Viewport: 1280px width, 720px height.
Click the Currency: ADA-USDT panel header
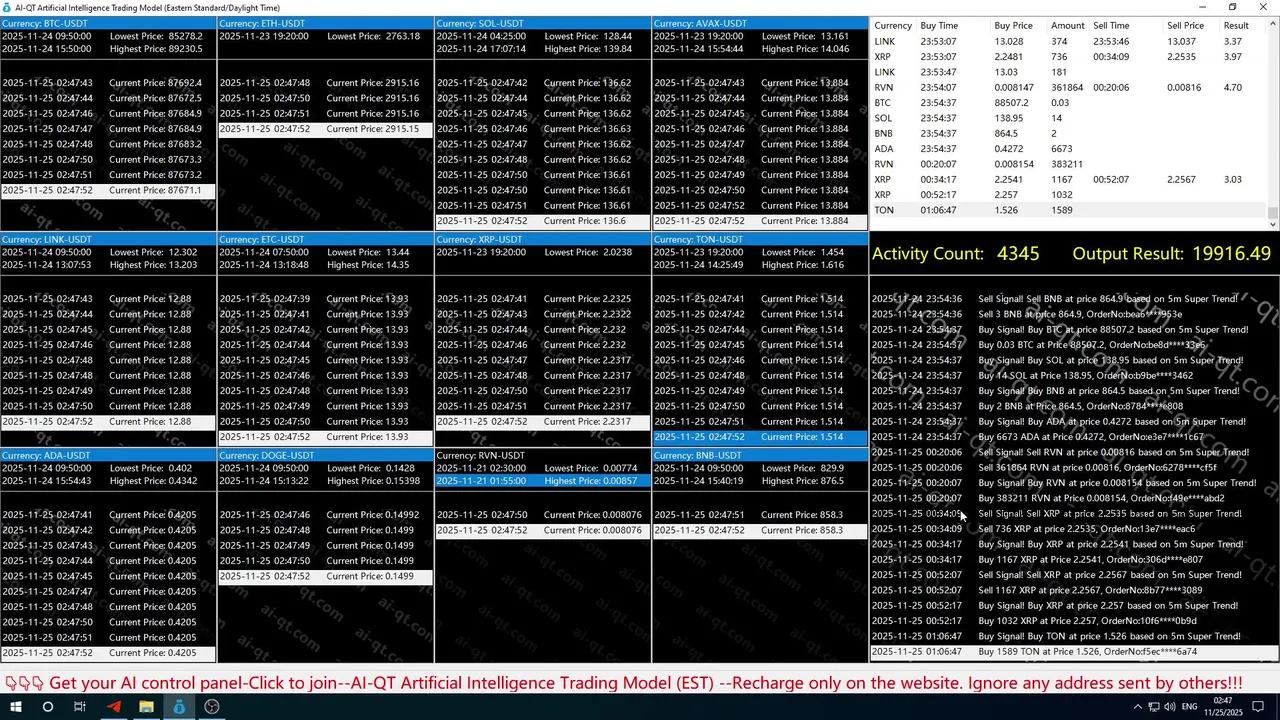tap(108, 455)
